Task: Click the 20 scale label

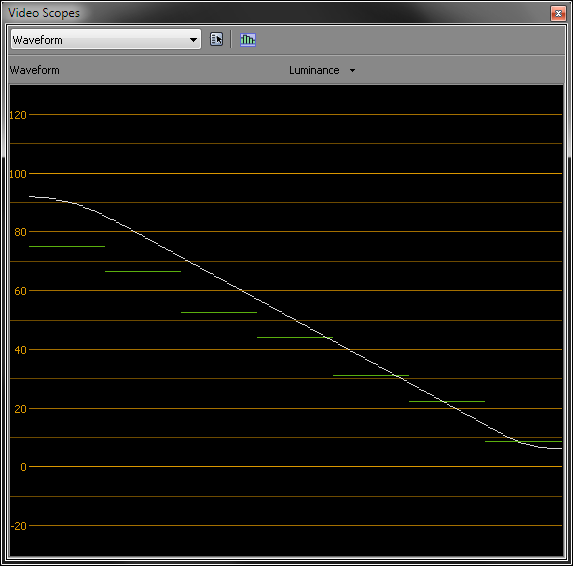Action: 20,409
